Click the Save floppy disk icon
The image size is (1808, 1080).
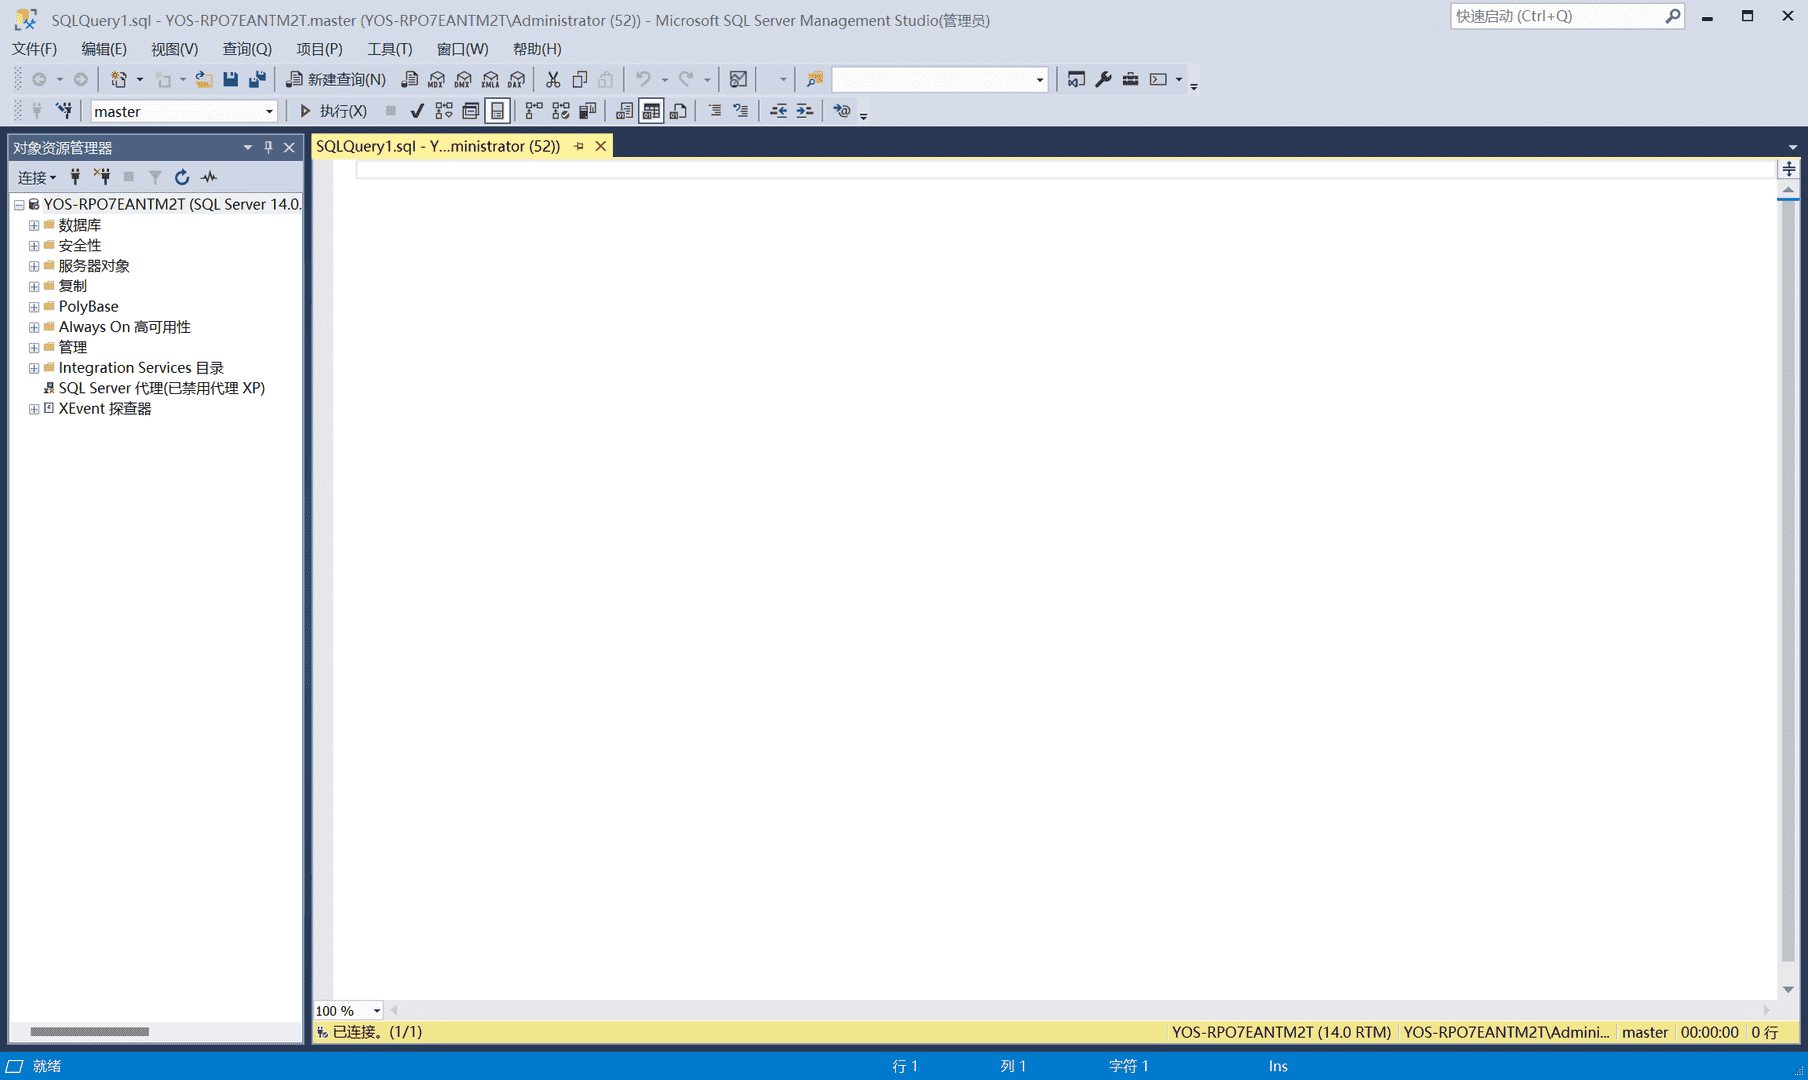230,79
